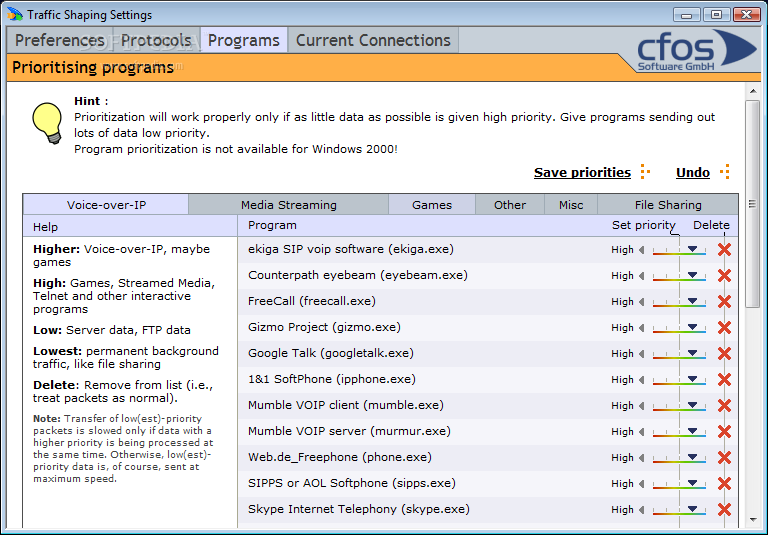The height and width of the screenshot is (535, 768).
Task: Delete SIPPS or AOL Softphone entry
Action: (x=724, y=484)
